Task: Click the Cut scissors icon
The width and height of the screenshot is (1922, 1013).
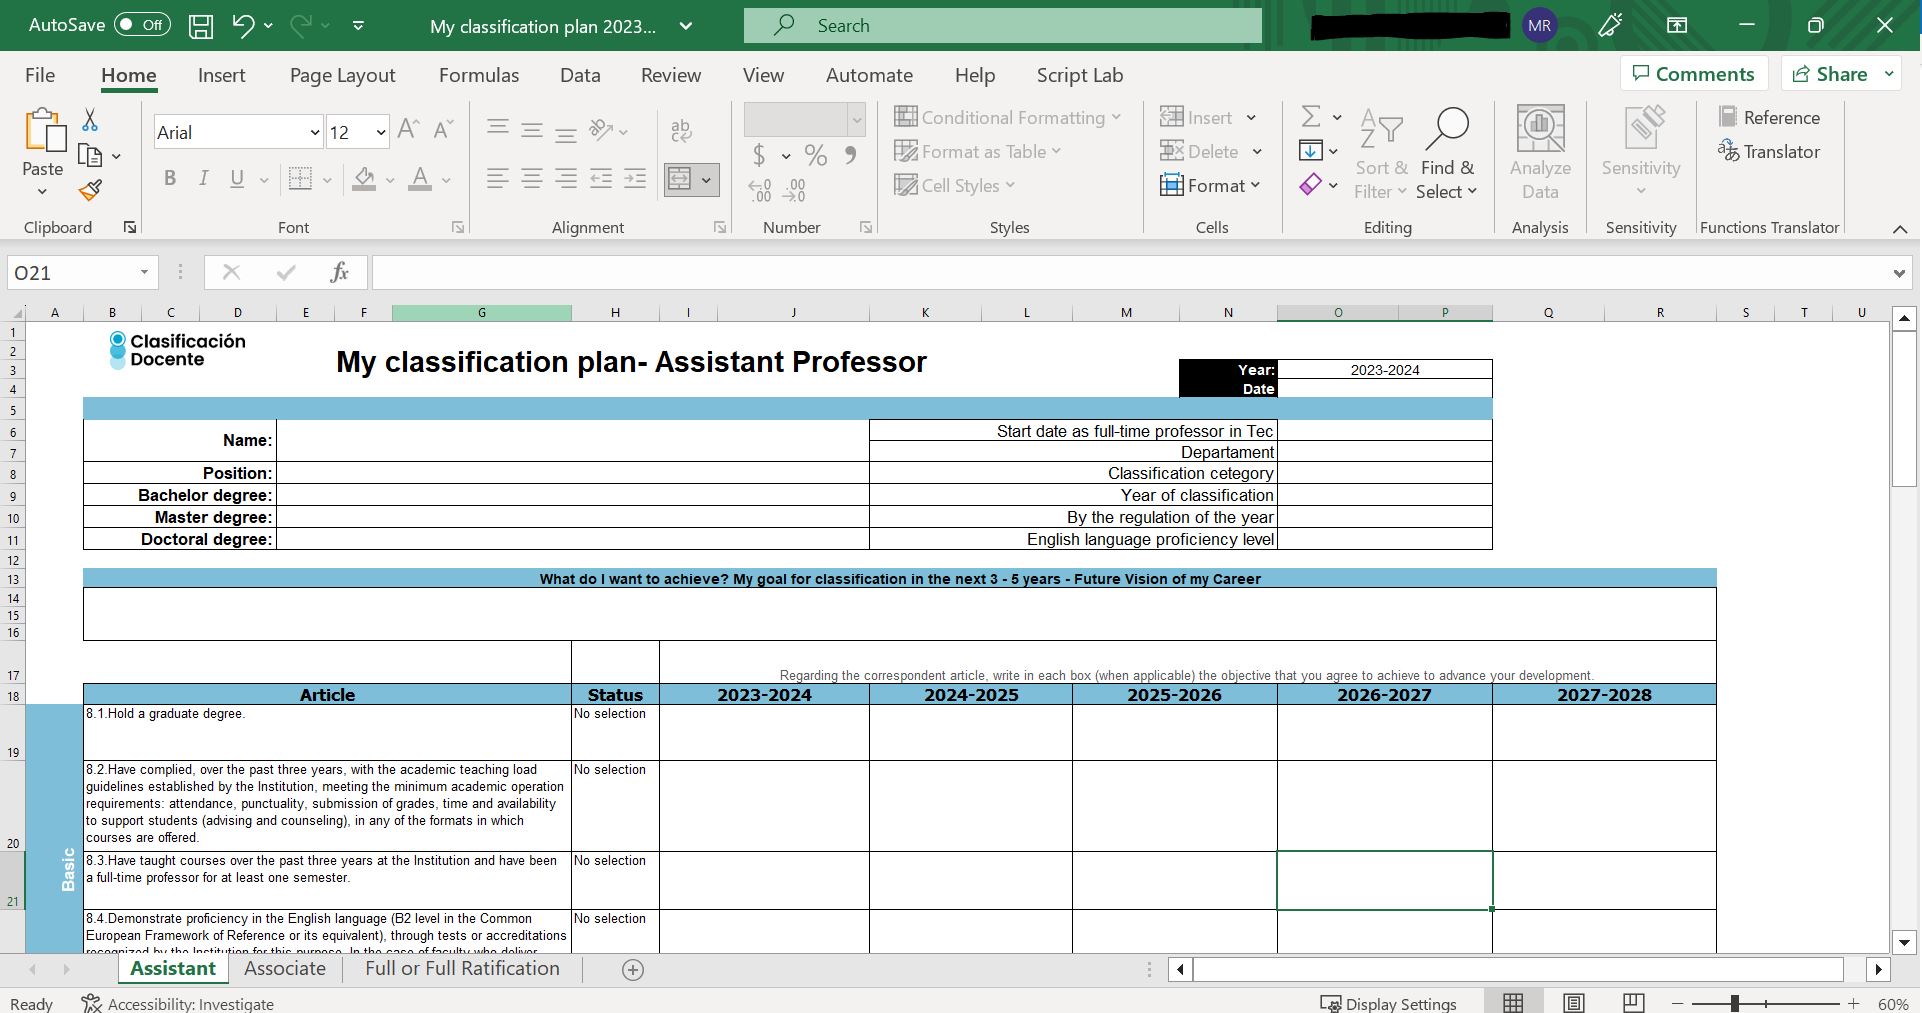Action: click(90, 120)
